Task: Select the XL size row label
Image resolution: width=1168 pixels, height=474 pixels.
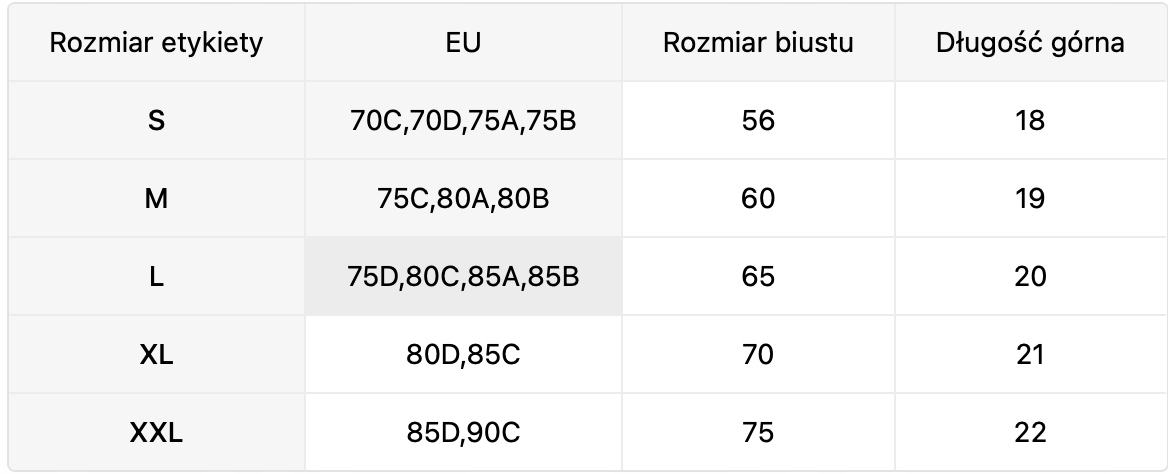Action: coord(156,355)
